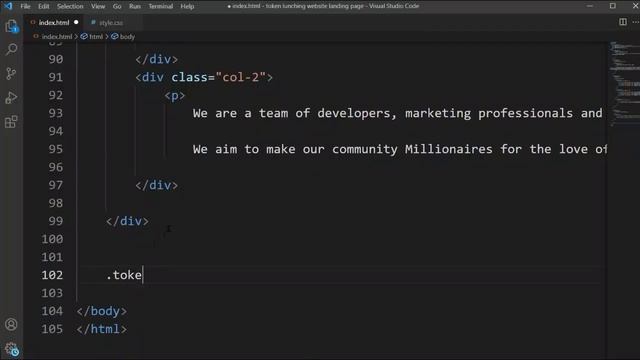
Task: Click the "col-2" class value
Action: tap(241, 77)
